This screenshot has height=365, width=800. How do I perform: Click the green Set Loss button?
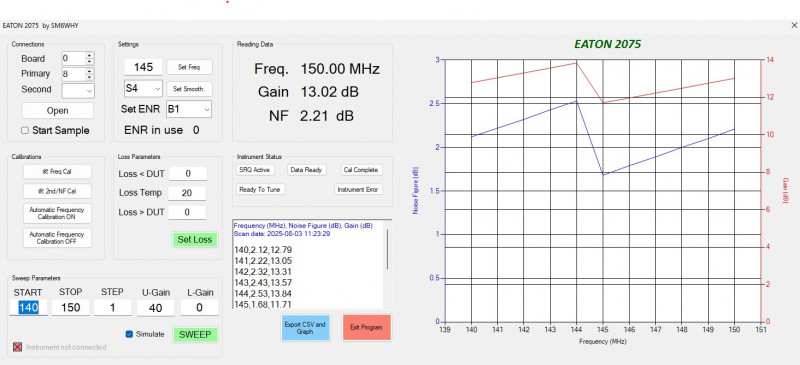coord(195,239)
